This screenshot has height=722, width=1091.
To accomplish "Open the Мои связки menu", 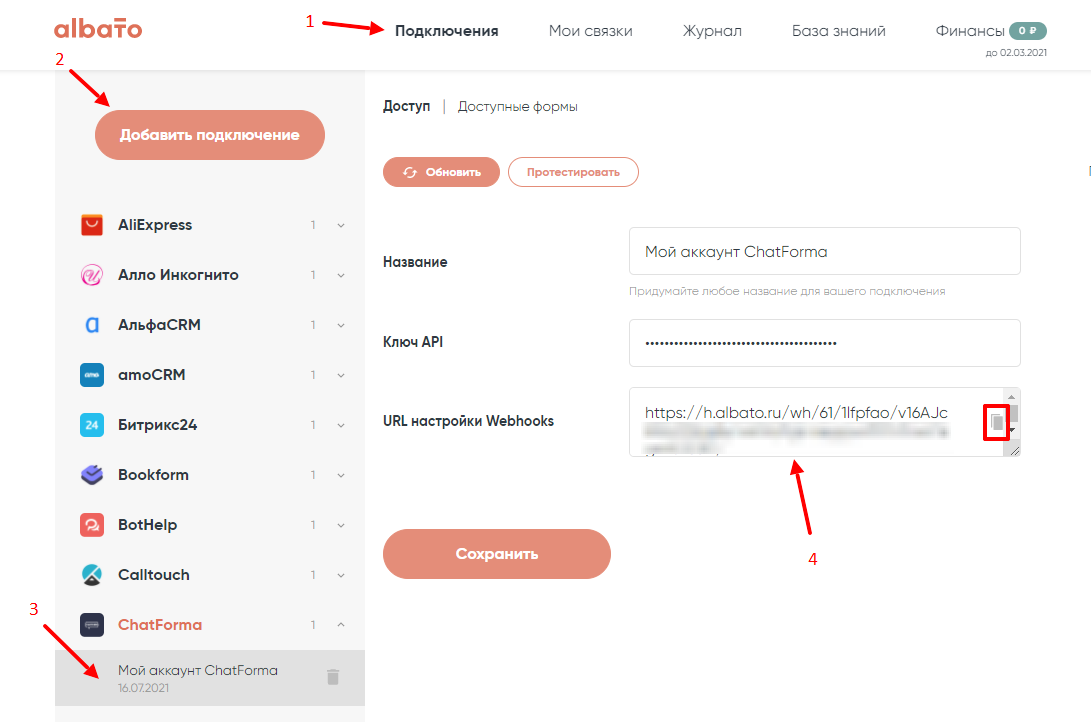I will [590, 31].
